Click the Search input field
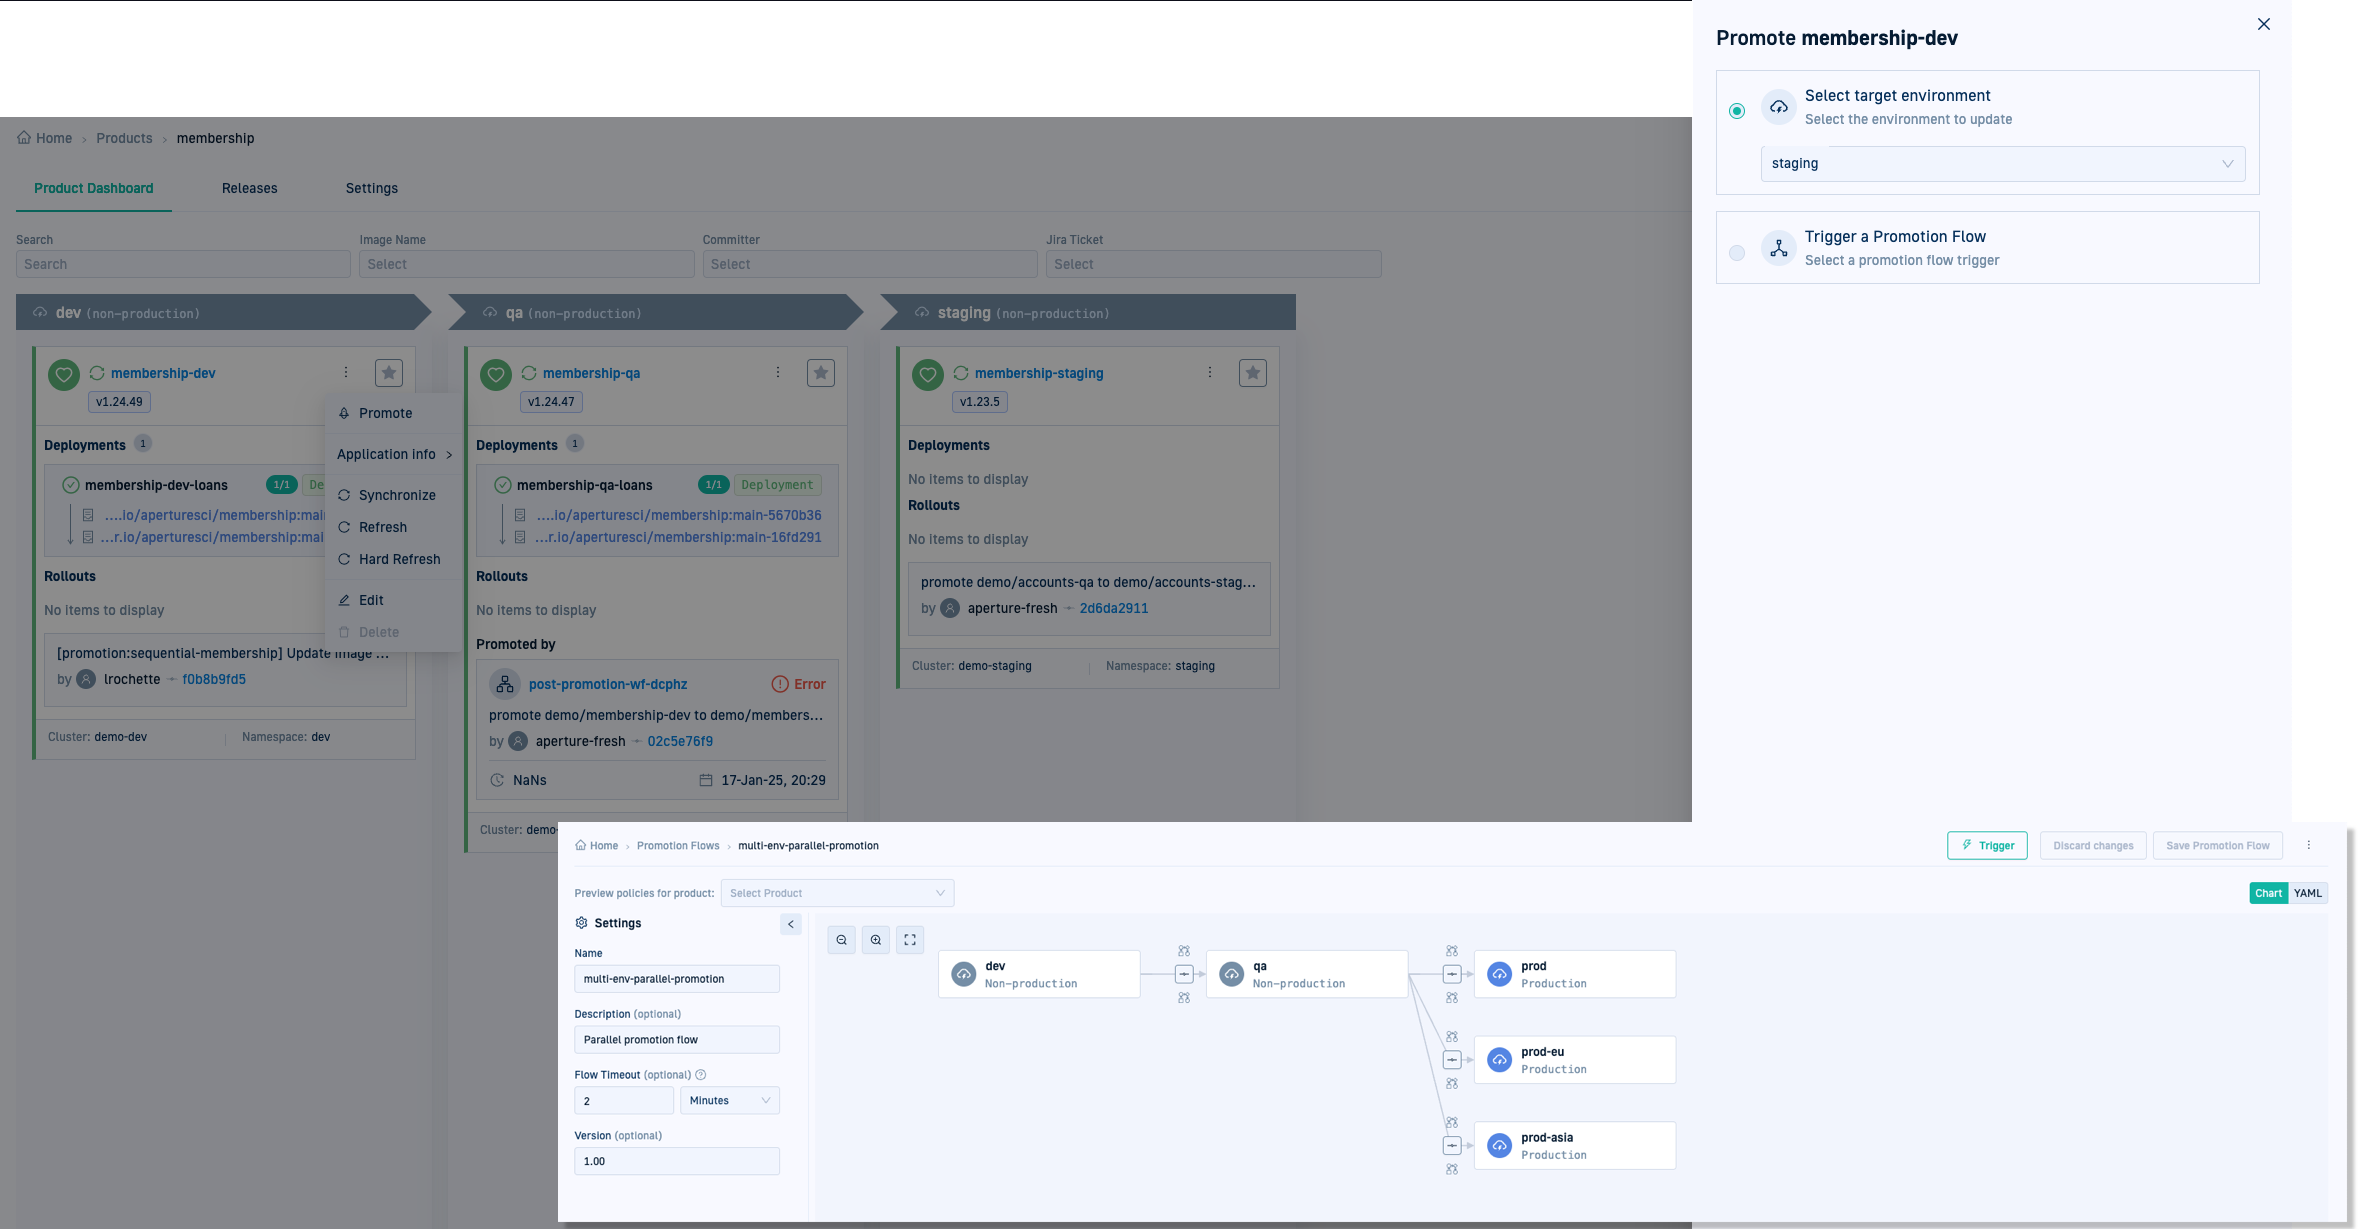This screenshot has width=2358, height=1229. pos(183,264)
